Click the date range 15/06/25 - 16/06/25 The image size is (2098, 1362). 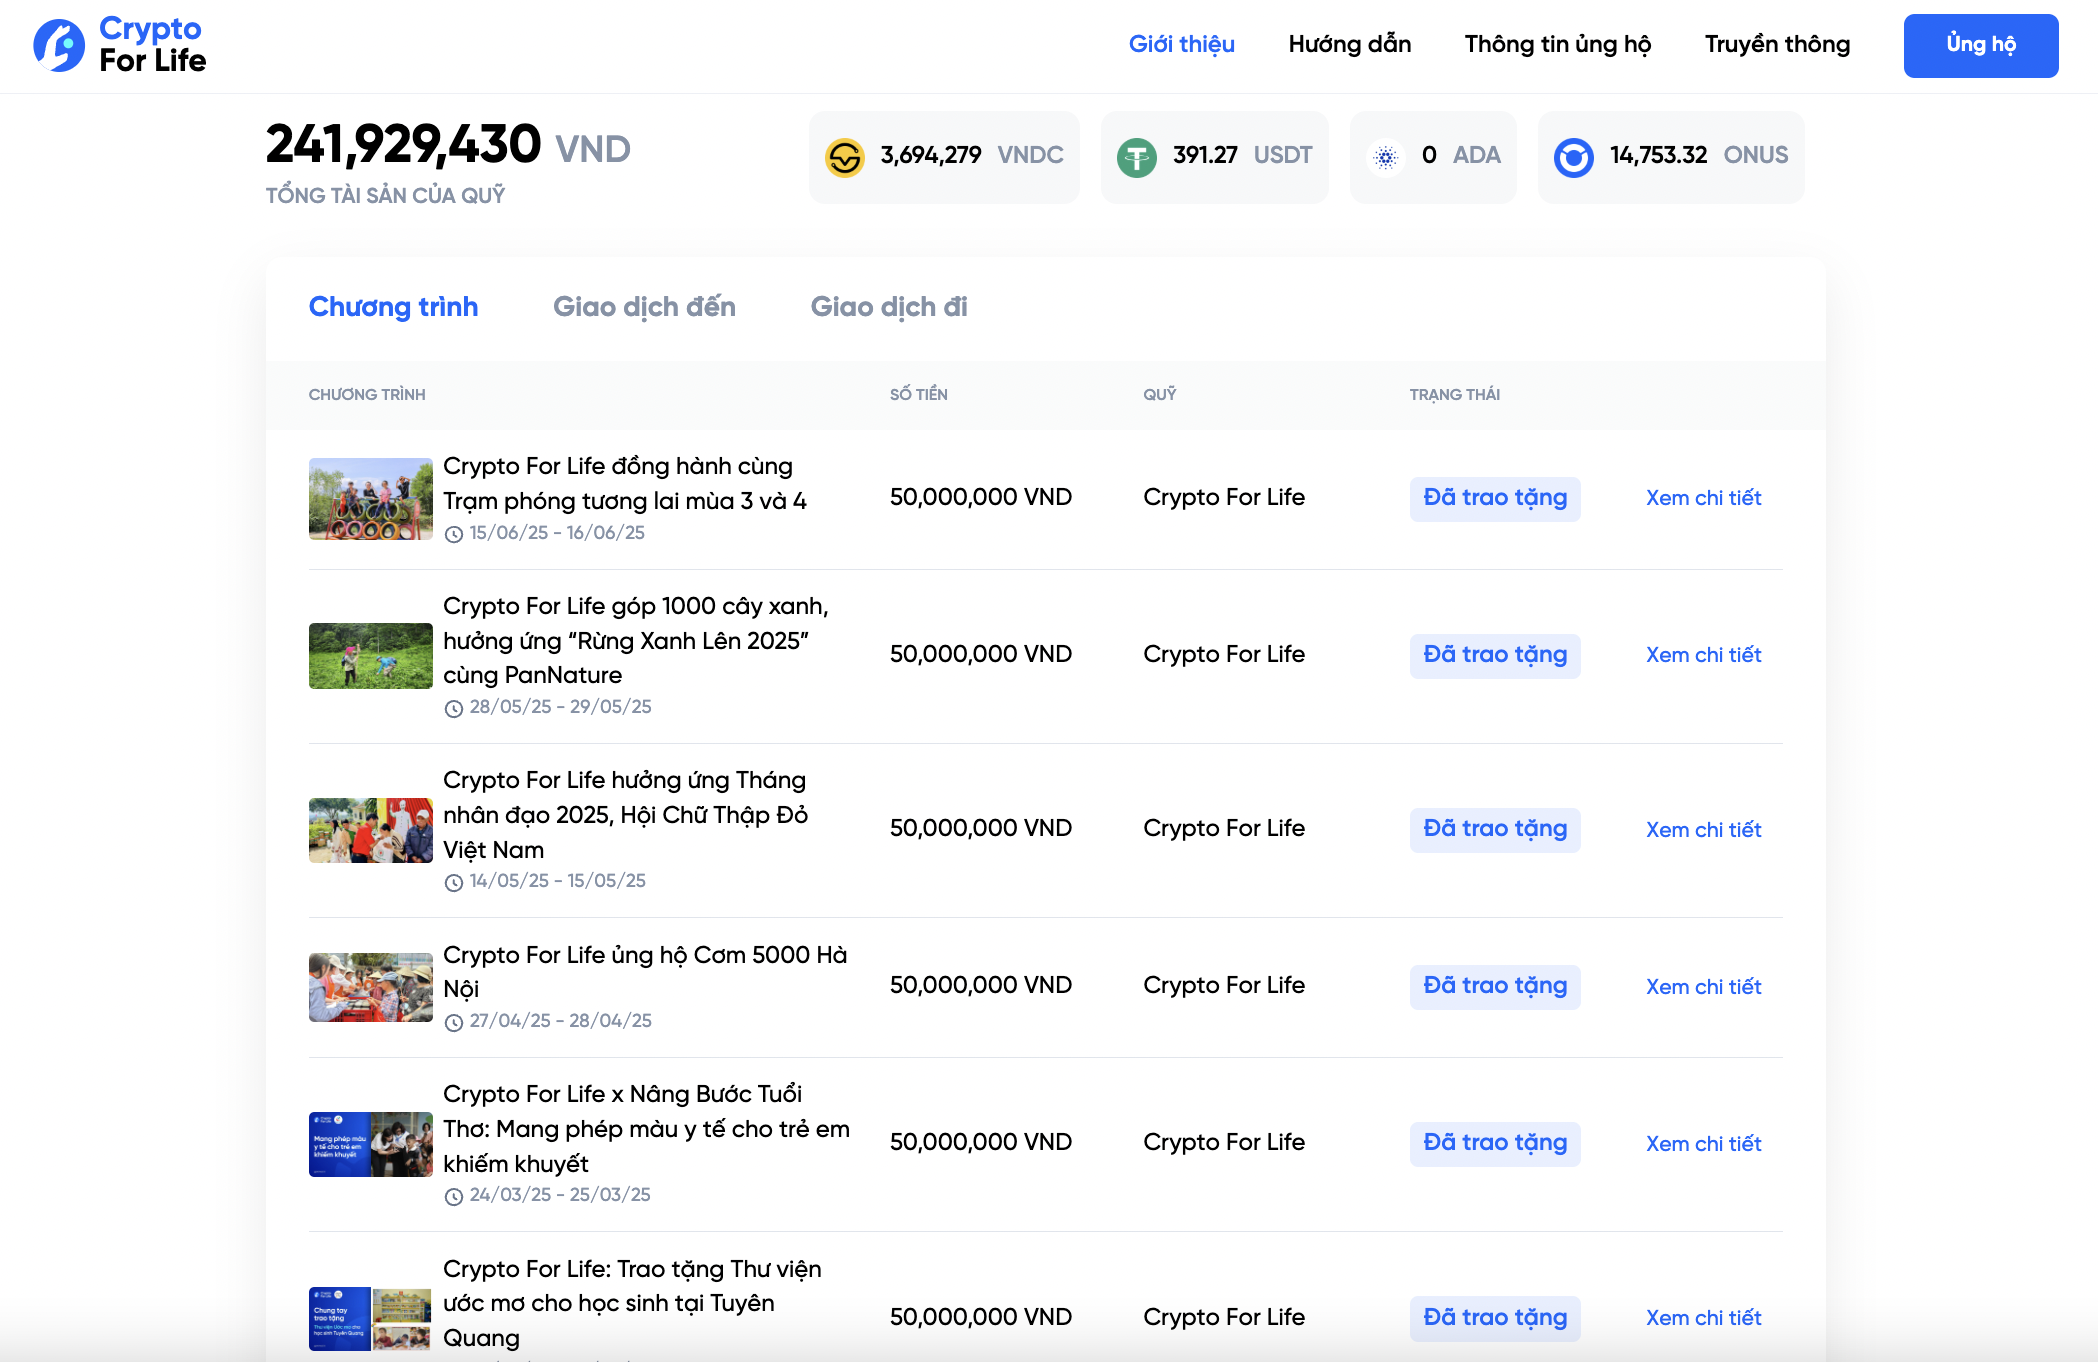point(557,533)
